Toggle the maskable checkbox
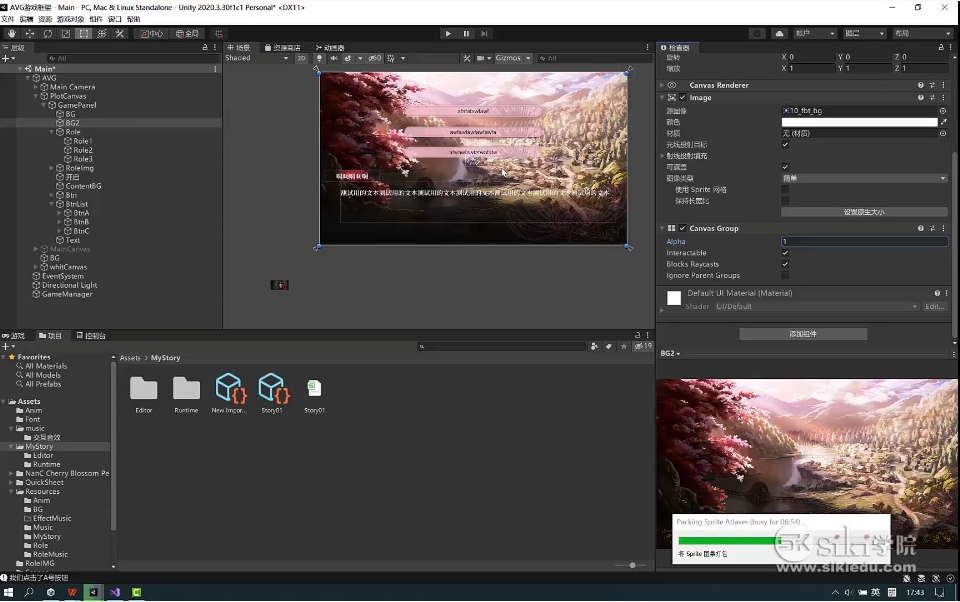The image size is (960, 602). 785,167
